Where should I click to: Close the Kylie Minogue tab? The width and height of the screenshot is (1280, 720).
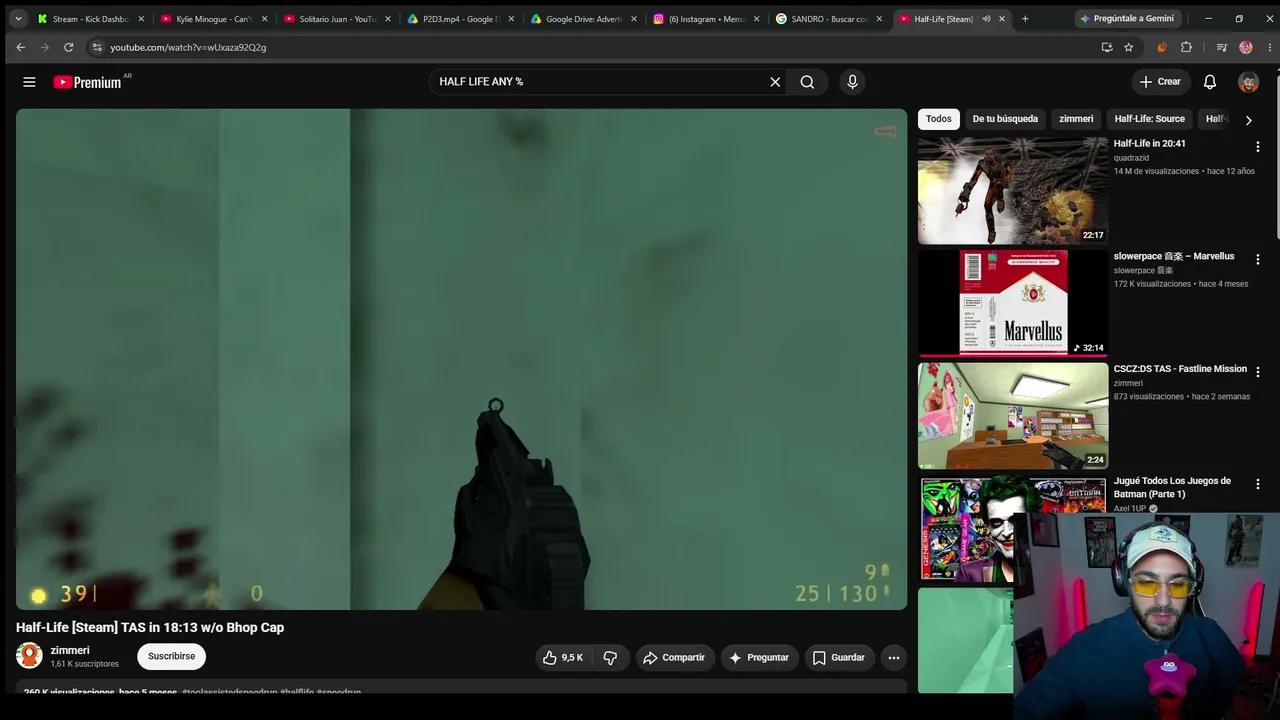coord(264,19)
